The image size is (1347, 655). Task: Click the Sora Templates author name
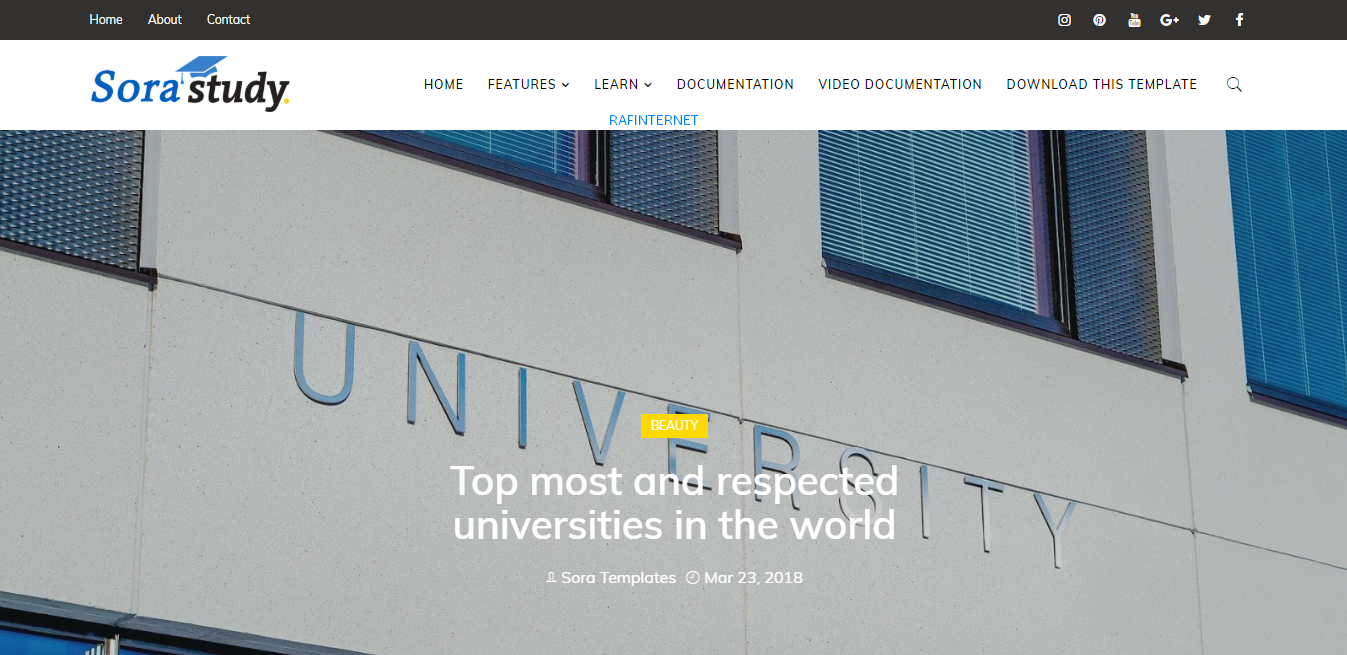[x=618, y=578]
